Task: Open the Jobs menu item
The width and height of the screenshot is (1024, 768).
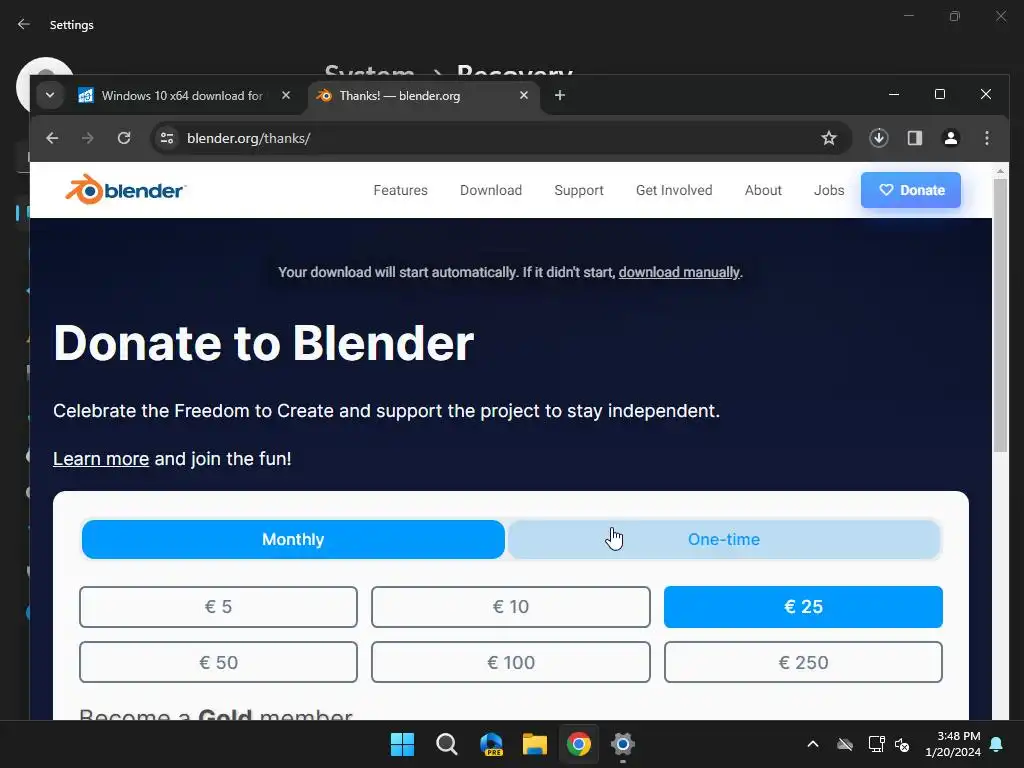Action: coord(829,190)
